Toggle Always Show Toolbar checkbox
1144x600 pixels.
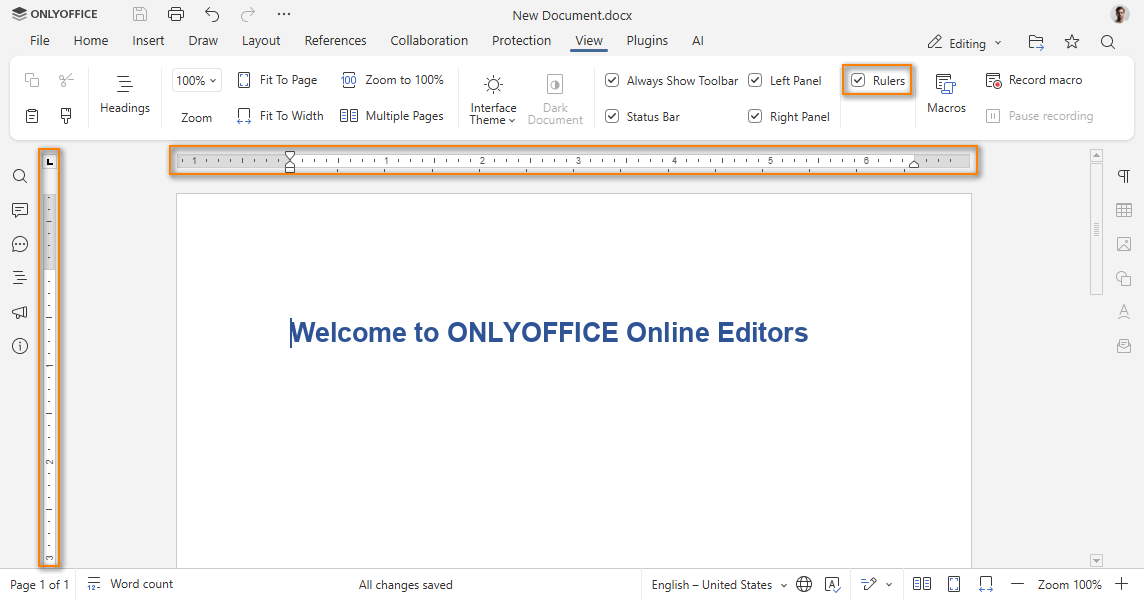[x=612, y=80]
